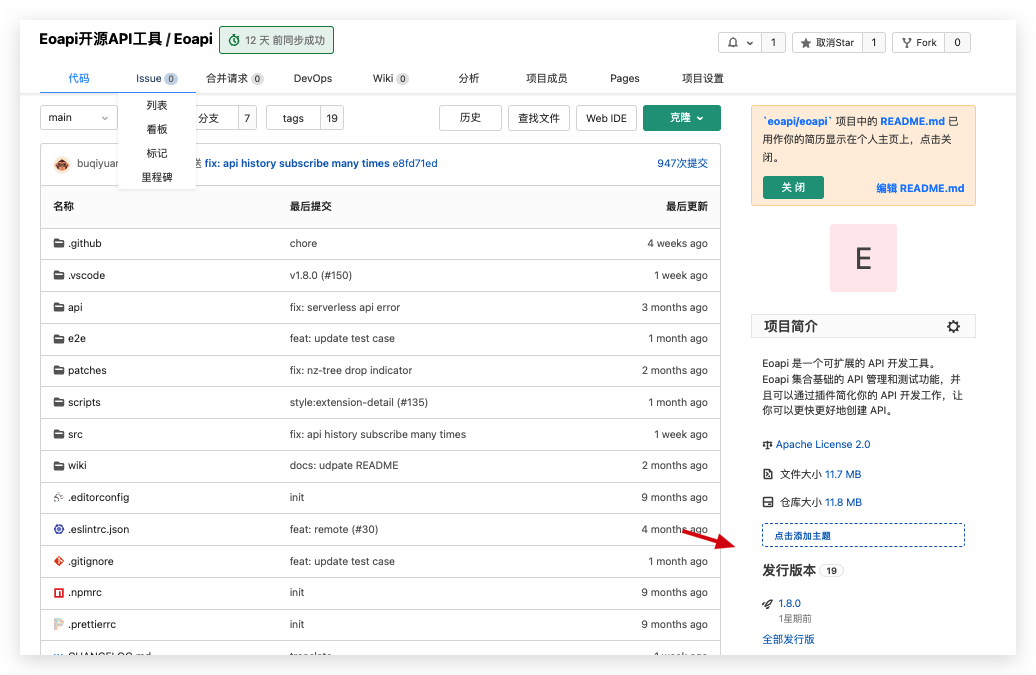
Task: Click the Fork count 0
Action: (x=957, y=42)
